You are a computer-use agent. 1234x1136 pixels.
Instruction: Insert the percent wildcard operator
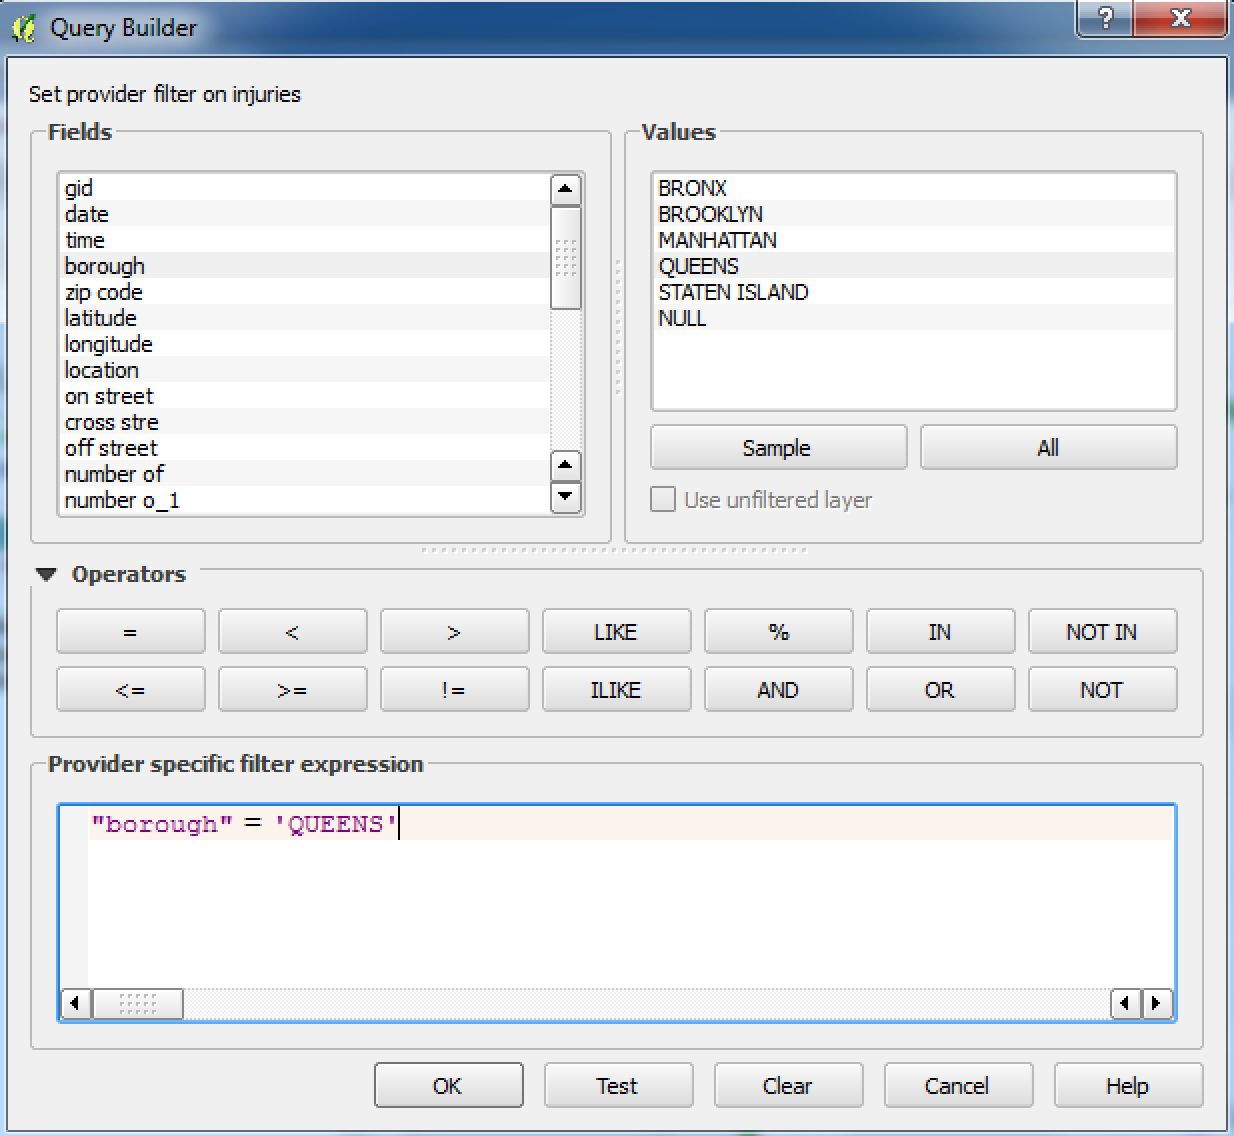coord(778,631)
